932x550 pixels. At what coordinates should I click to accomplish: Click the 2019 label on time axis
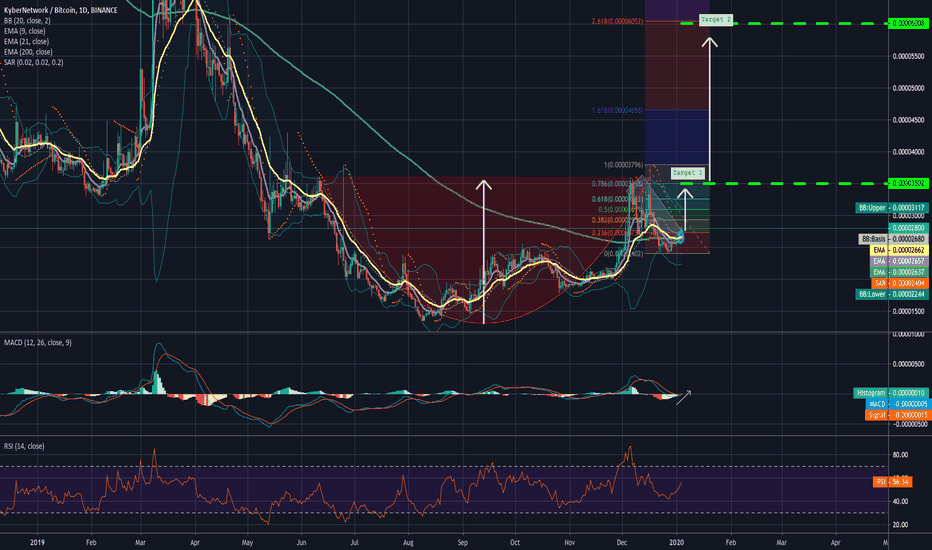[37, 542]
